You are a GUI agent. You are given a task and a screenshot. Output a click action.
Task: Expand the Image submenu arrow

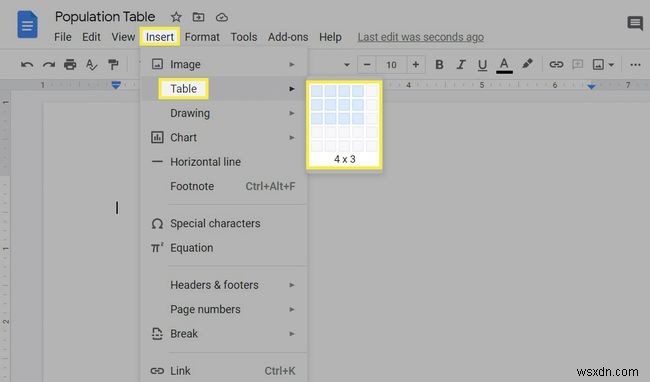click(x=292, y=65)
